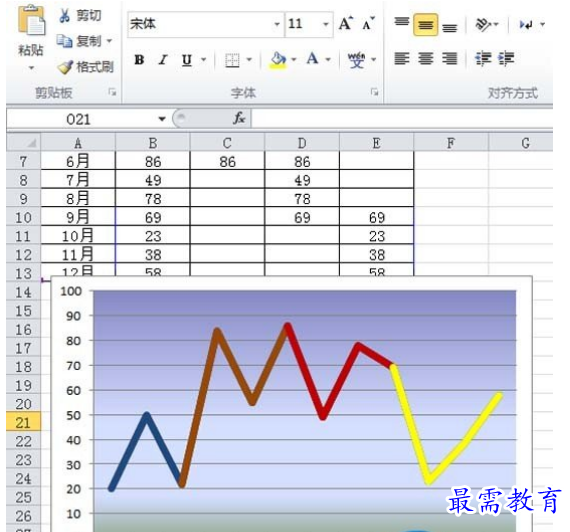Click the wrap text icon

(x=526, y=25)
